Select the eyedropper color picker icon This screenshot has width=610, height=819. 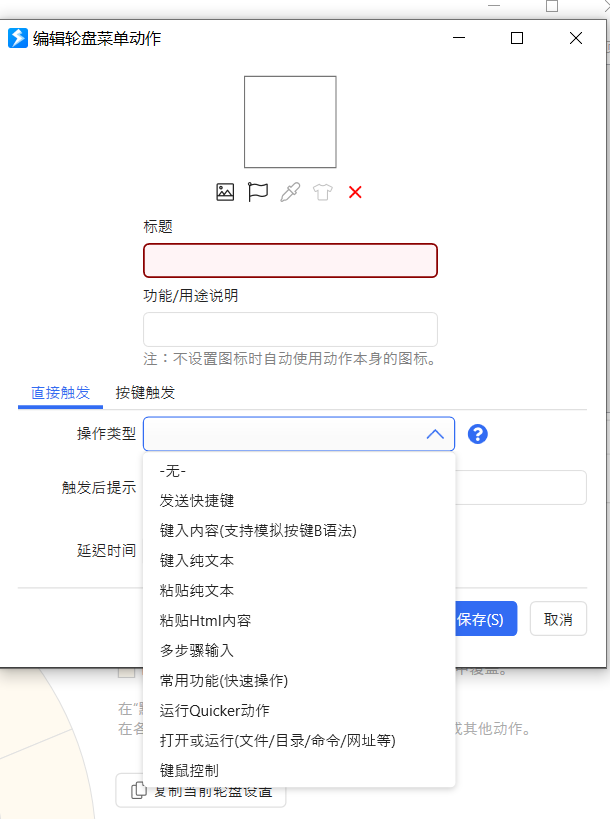tap(290, 192)
